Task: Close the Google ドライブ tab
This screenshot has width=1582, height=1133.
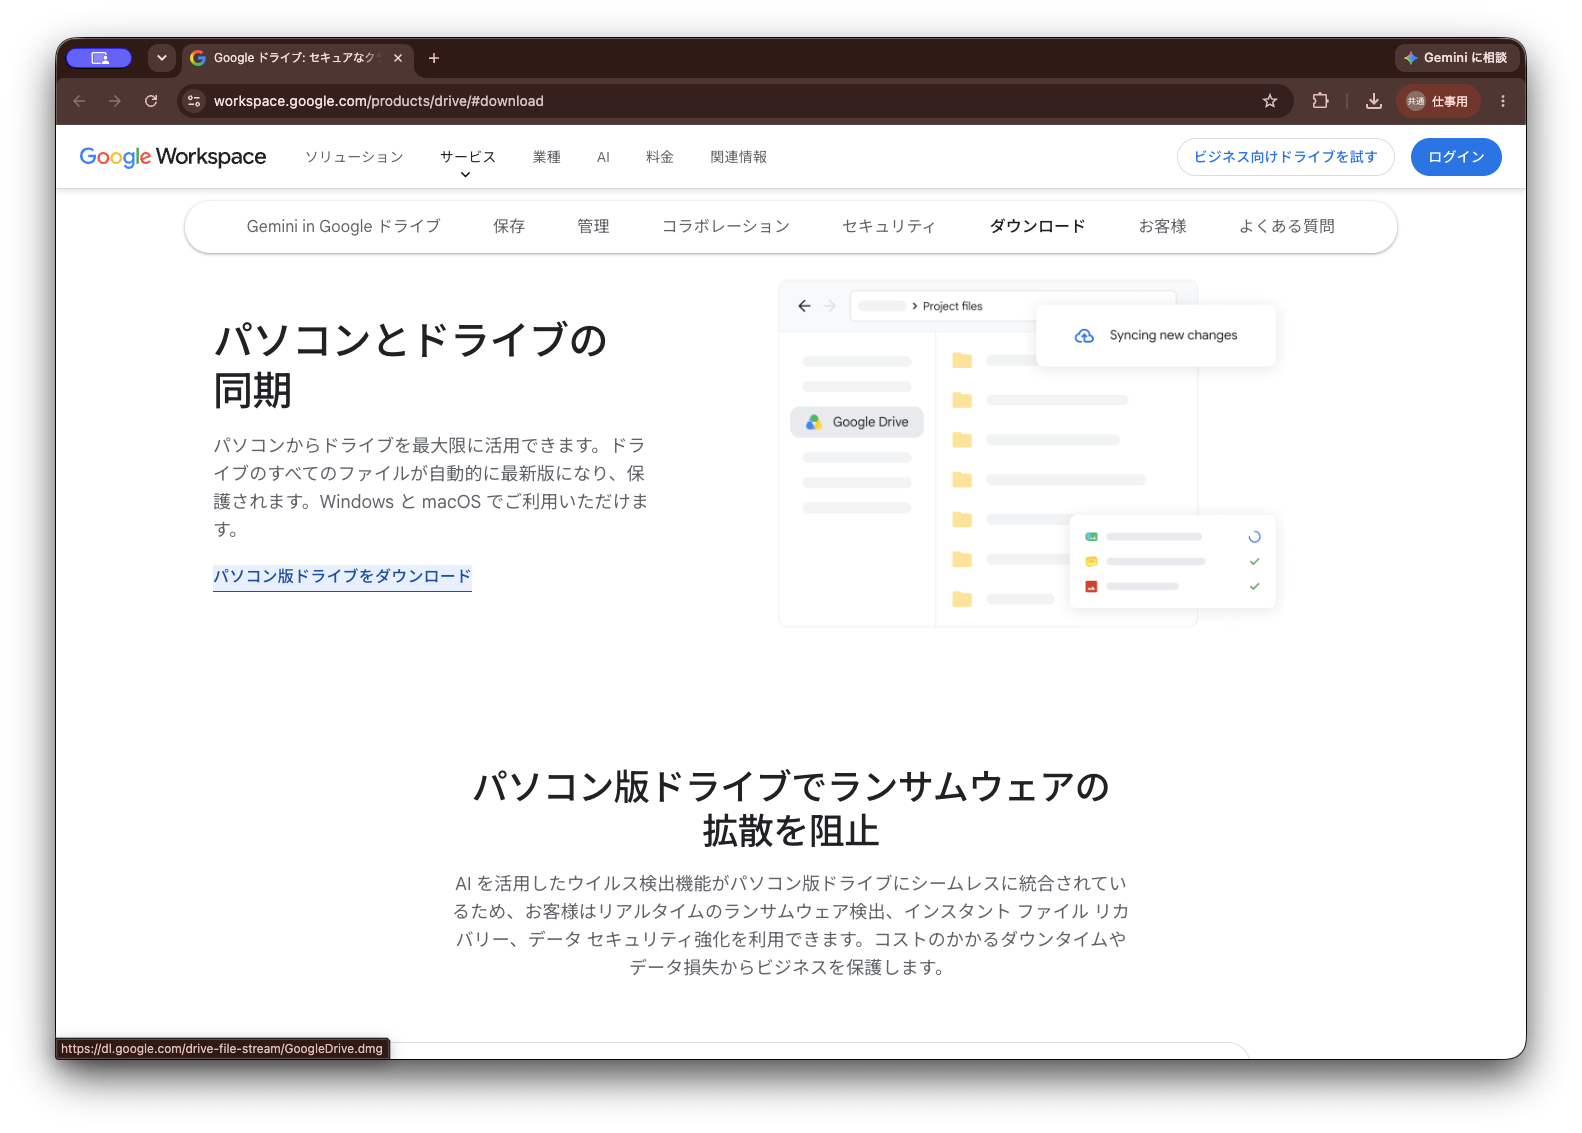Action: point(398,58)
